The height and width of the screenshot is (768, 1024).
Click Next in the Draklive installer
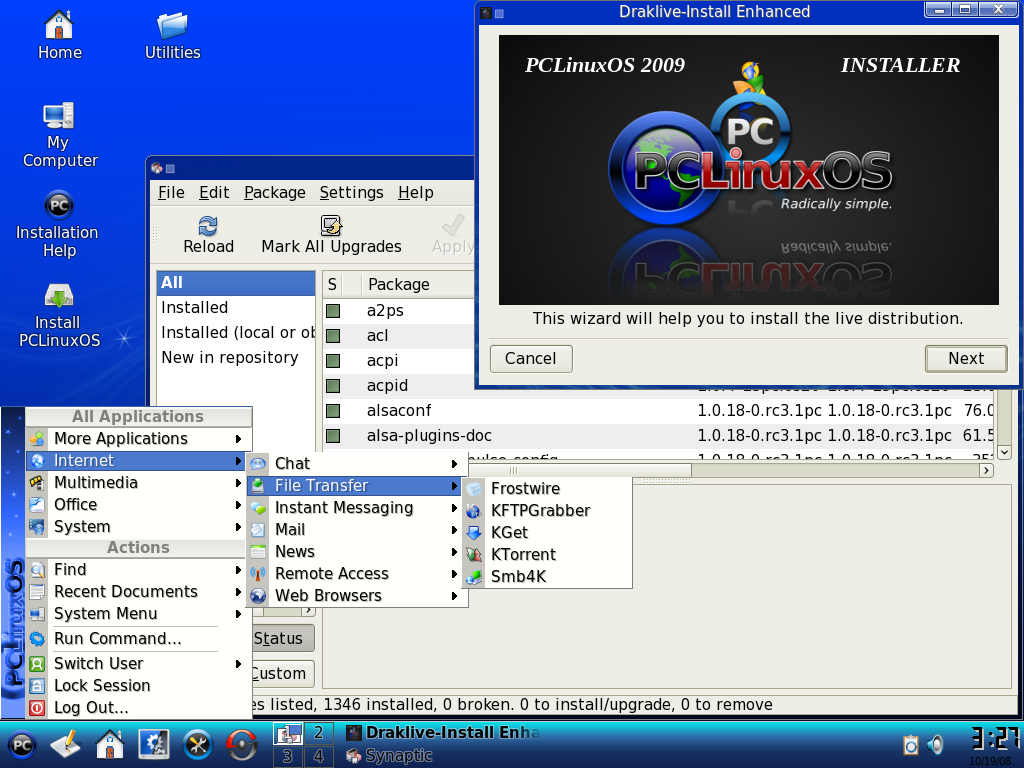point(966,359)
